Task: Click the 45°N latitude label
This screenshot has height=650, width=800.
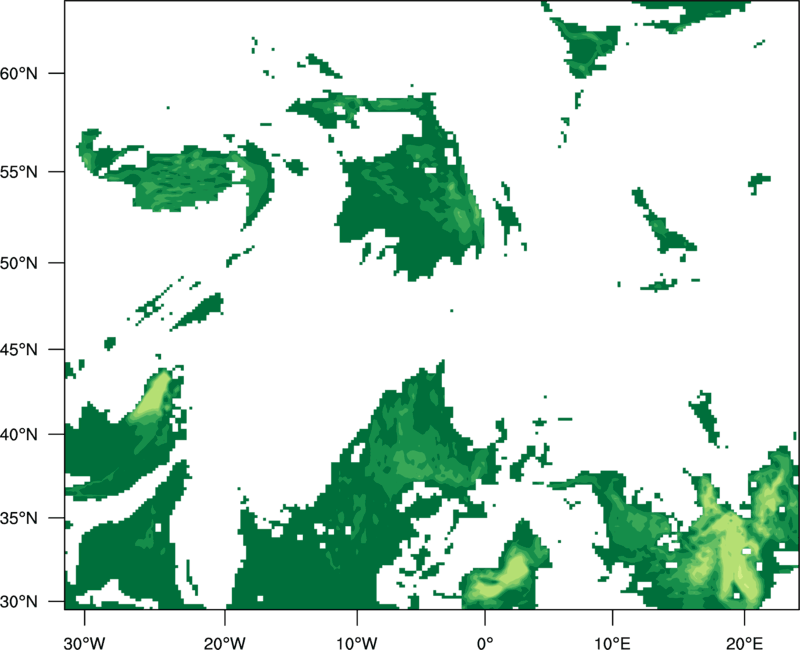Action: coord(19,349)
